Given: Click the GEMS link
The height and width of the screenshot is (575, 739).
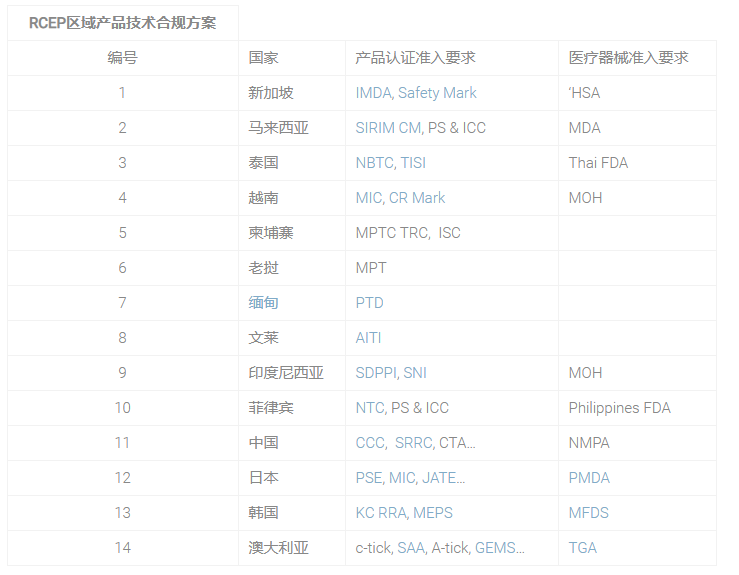Looking at the screenshot, I should point(495,548).
